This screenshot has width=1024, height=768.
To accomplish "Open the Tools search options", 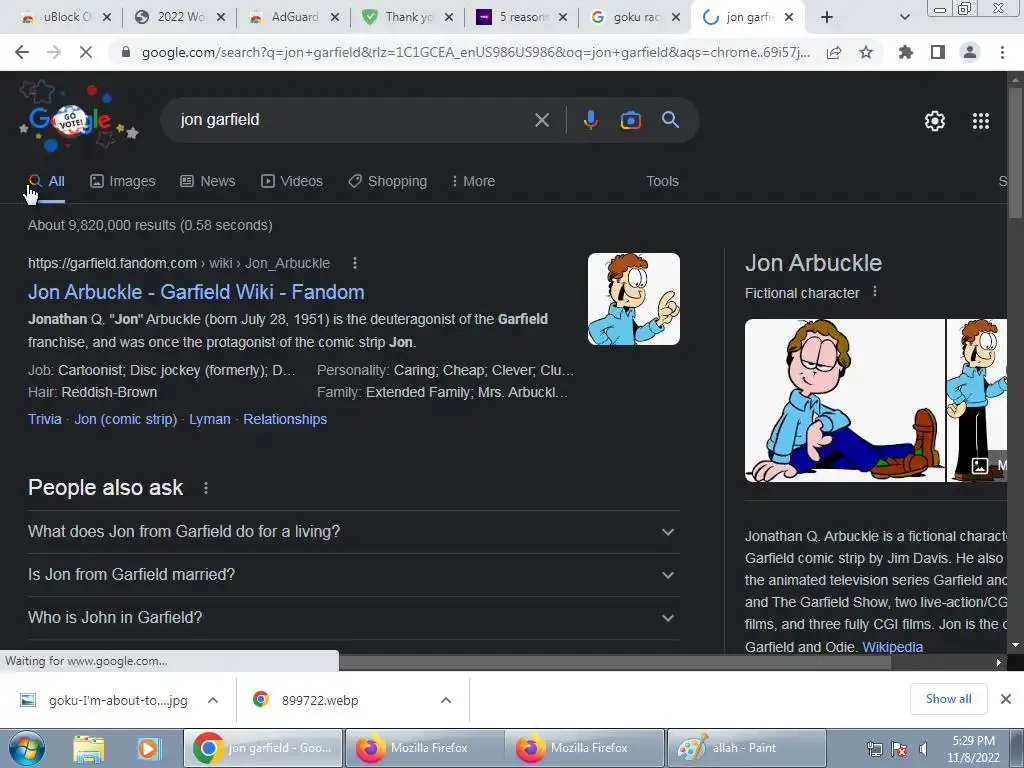I will (x=662, y=181).
